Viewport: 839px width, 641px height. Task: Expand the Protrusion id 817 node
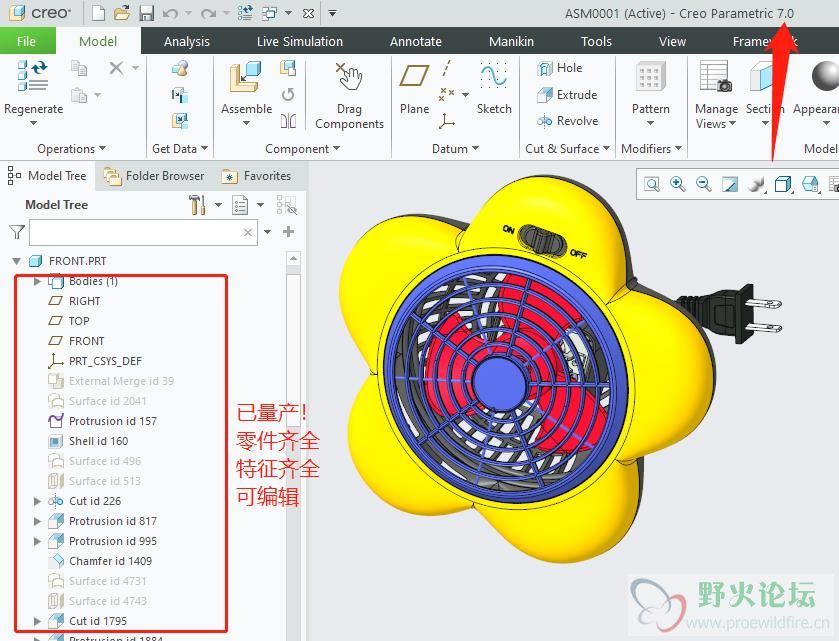[x=37, y=521]
